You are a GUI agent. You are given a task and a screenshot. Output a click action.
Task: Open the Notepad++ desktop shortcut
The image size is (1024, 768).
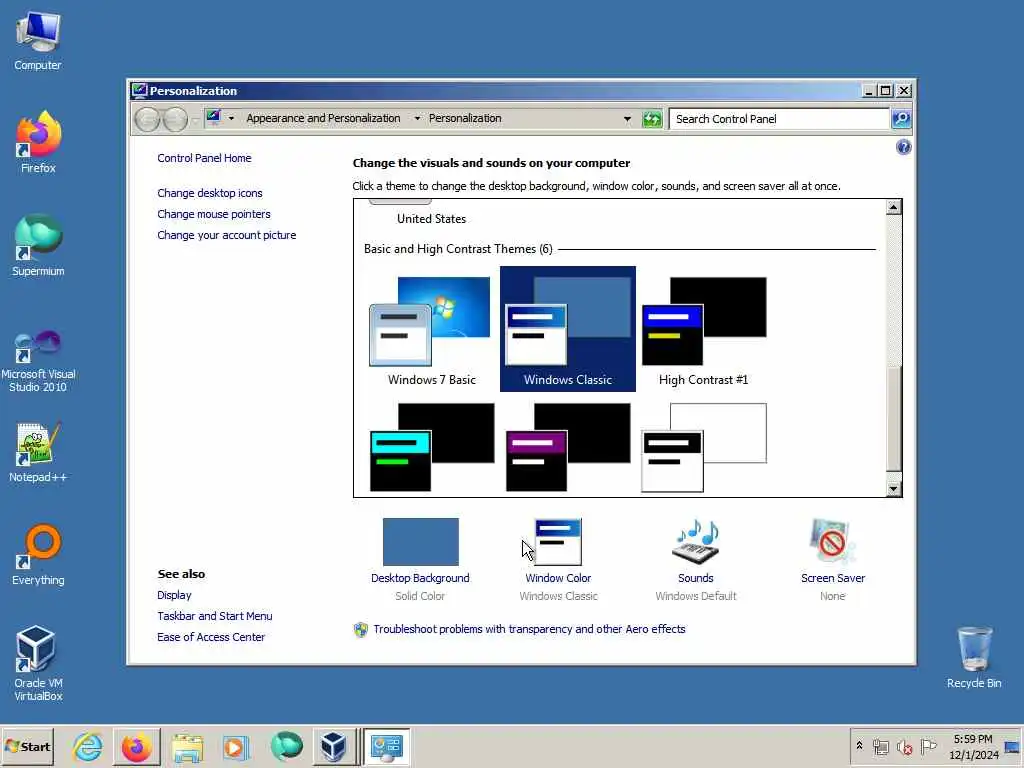point(38,452)
